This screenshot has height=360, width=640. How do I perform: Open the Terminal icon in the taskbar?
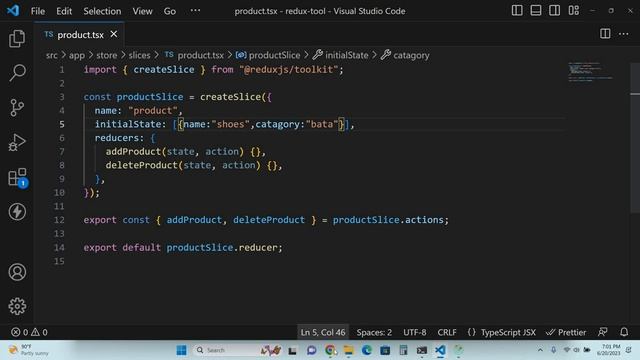tap(422, 350)
